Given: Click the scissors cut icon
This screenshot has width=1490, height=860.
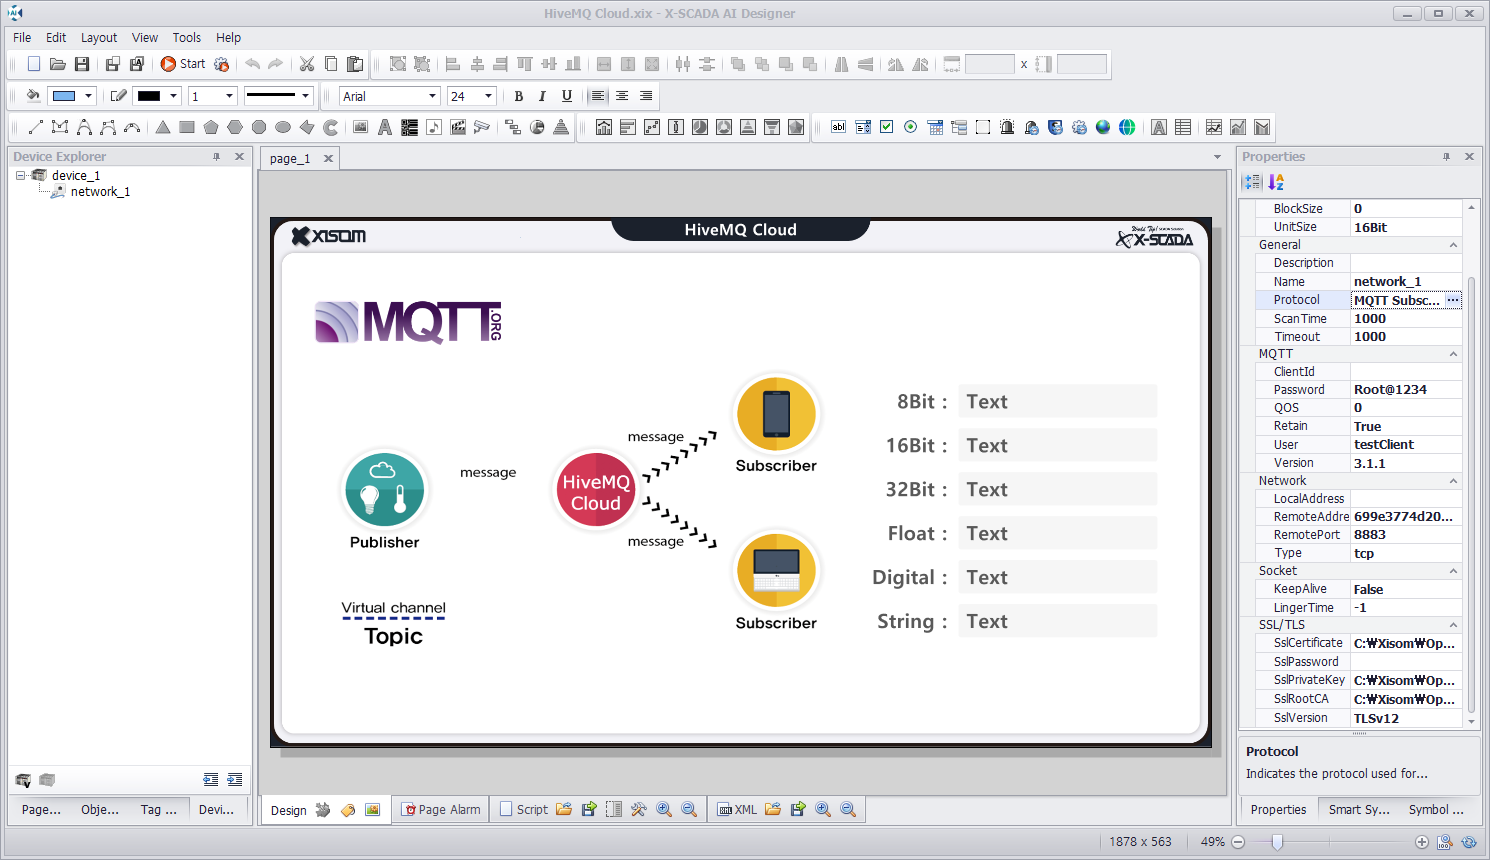Looking at the screenshot, I should (307, 64).
